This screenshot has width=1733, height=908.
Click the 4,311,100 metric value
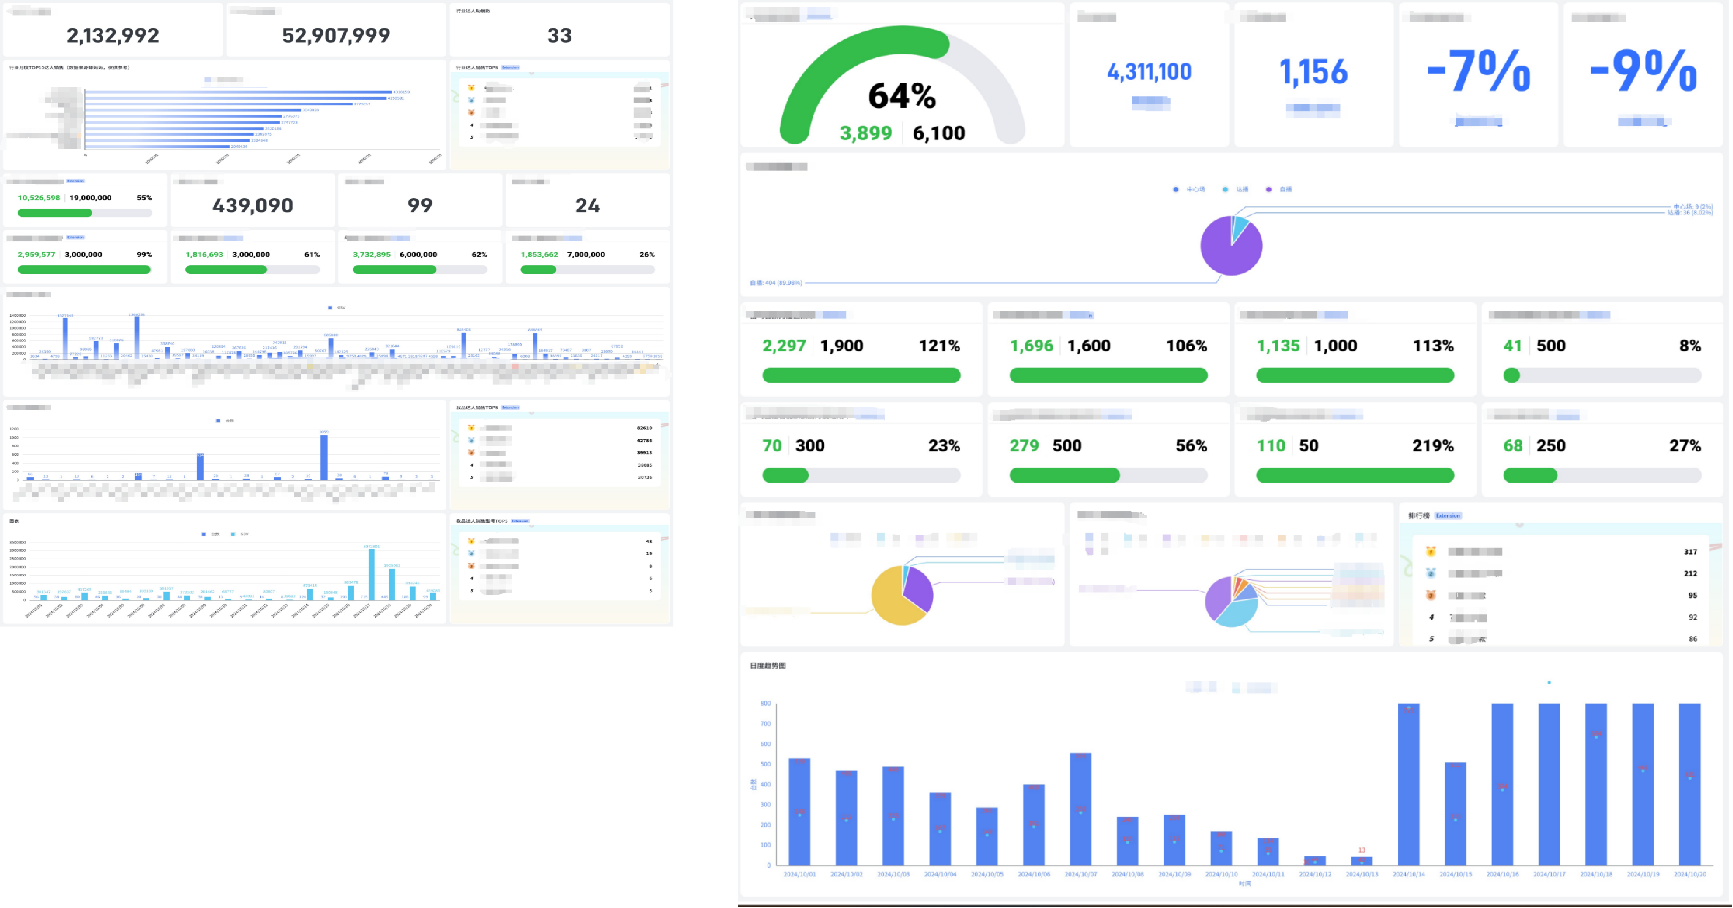coord(1149,72)
